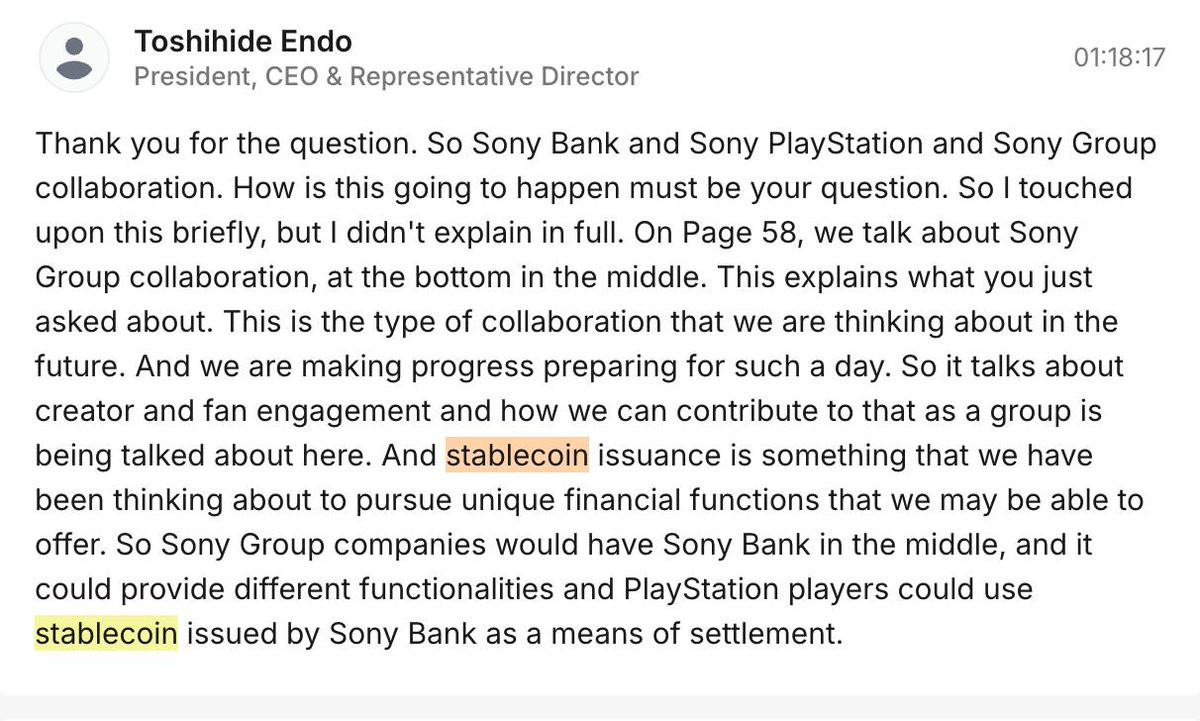Select the orange-highlighted stablecoin word
The image size is (1200, 721).
coord(517,456)
